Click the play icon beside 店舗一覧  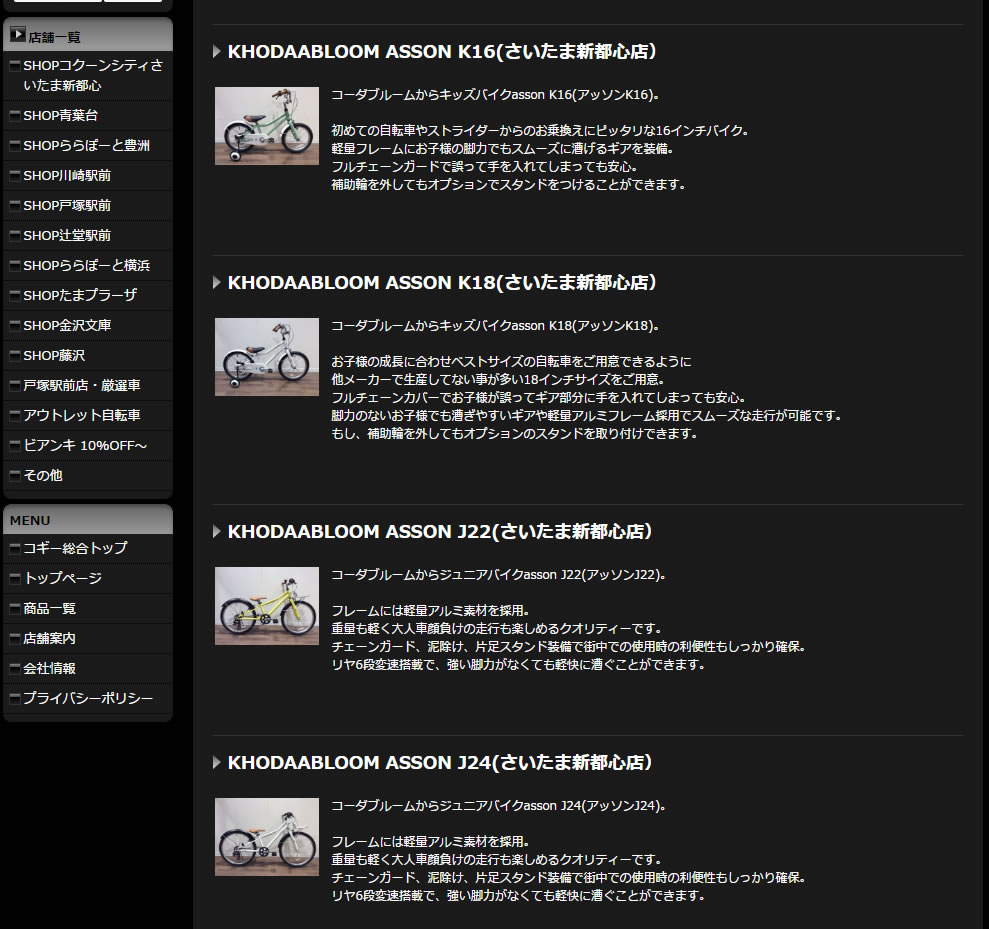point(18,34)
